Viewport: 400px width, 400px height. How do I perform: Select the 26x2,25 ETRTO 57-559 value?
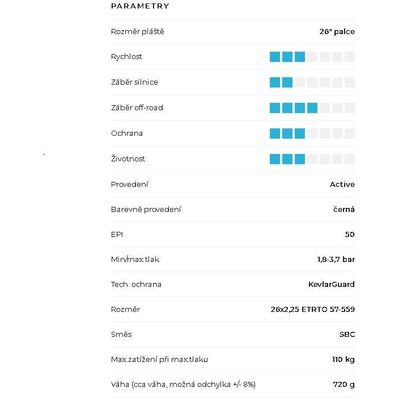tap(313, 309)
